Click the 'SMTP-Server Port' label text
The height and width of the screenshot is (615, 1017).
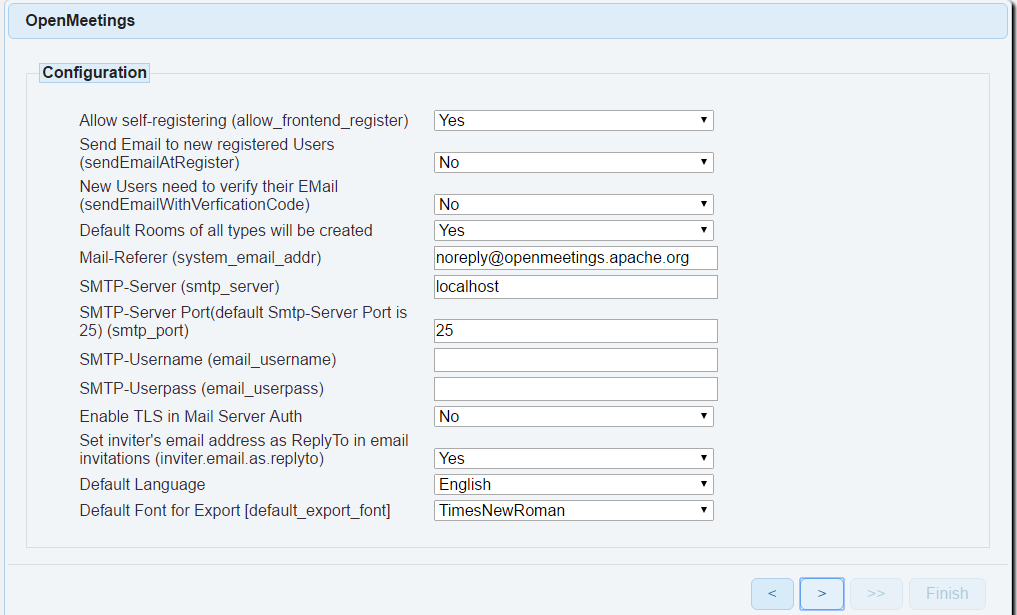point(243,321)
